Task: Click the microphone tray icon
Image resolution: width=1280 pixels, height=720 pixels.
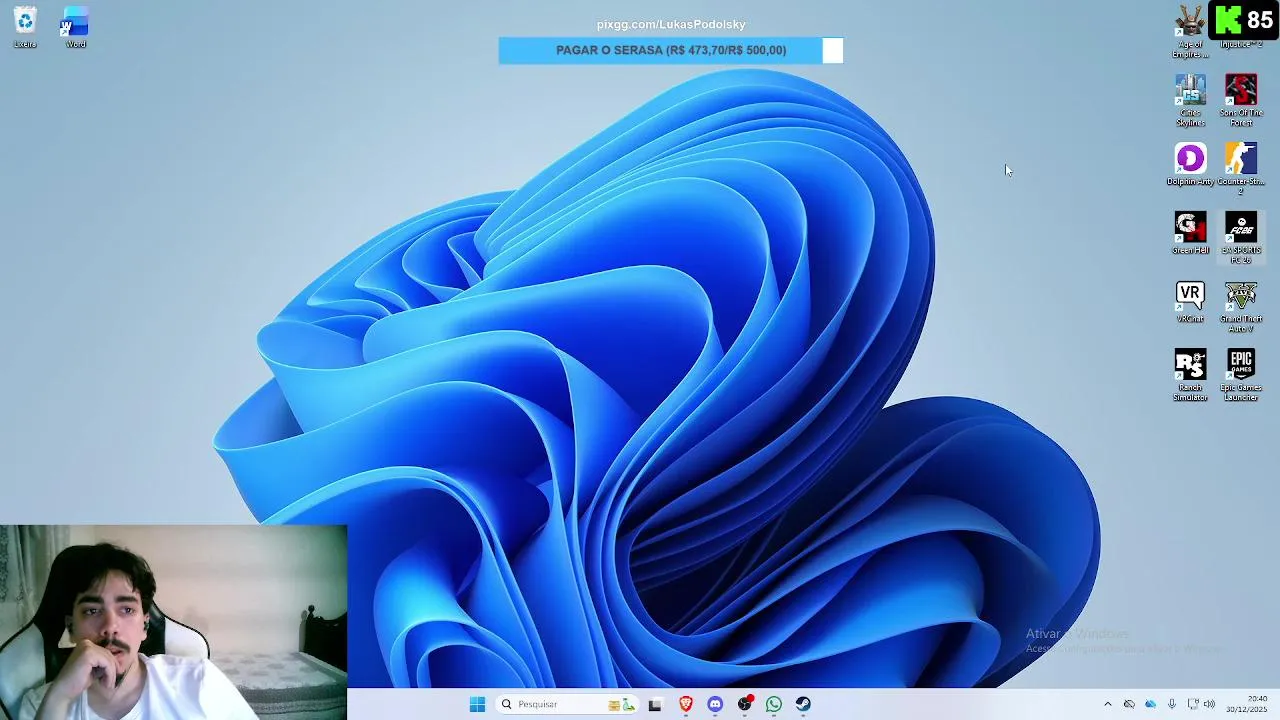Action: (x=1171, y=704)
